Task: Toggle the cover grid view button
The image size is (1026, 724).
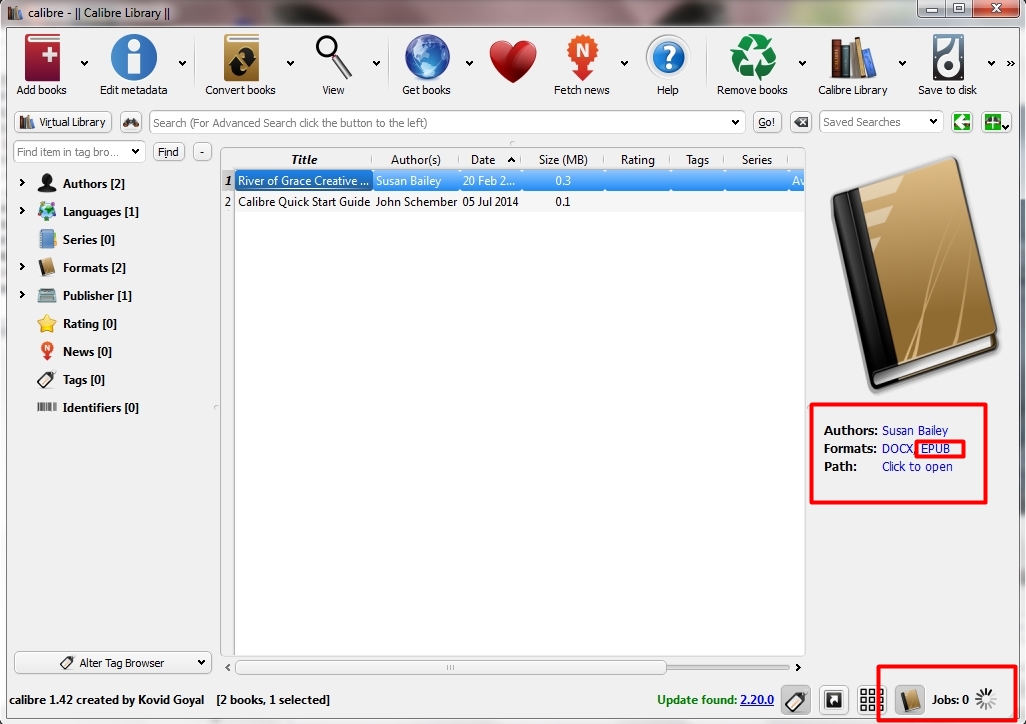Action: click(871, 700)
